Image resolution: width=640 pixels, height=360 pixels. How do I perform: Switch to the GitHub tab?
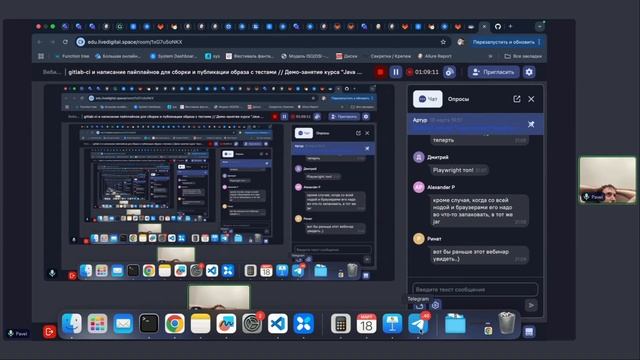498,27
